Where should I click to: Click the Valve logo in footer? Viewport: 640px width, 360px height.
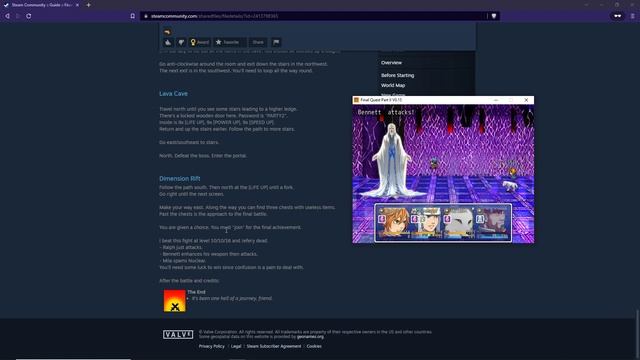[x=178, y=335]
